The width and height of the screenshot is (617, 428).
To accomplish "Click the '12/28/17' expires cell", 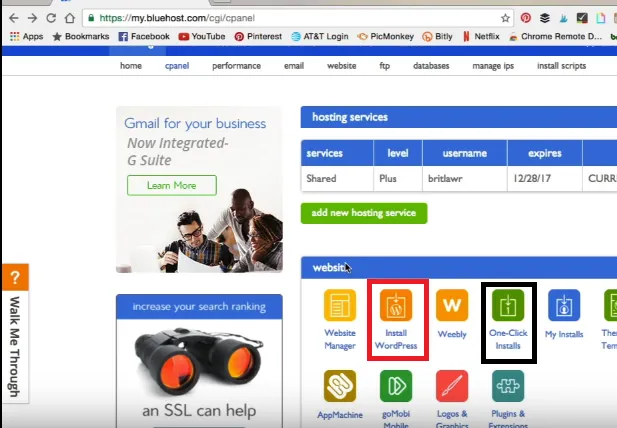I will pos(545,179).
